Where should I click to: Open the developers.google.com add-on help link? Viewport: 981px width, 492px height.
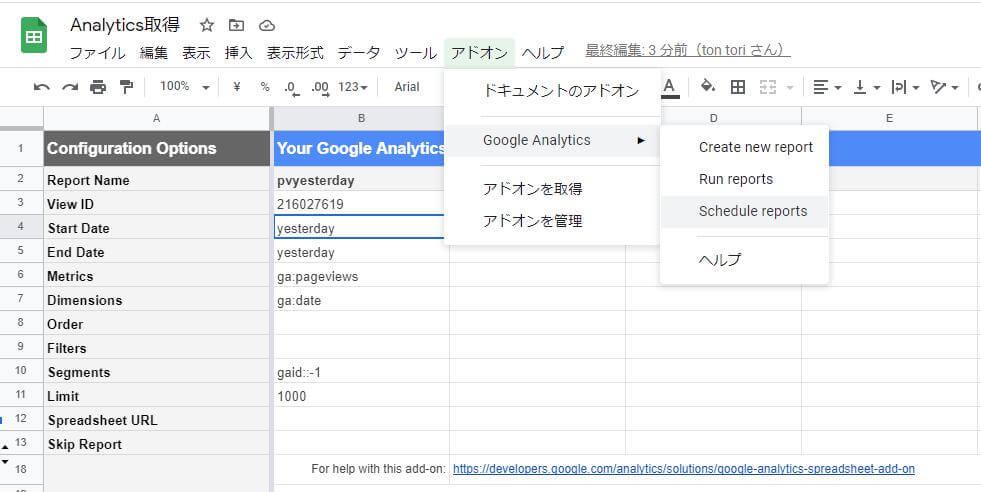pos(683,469)
